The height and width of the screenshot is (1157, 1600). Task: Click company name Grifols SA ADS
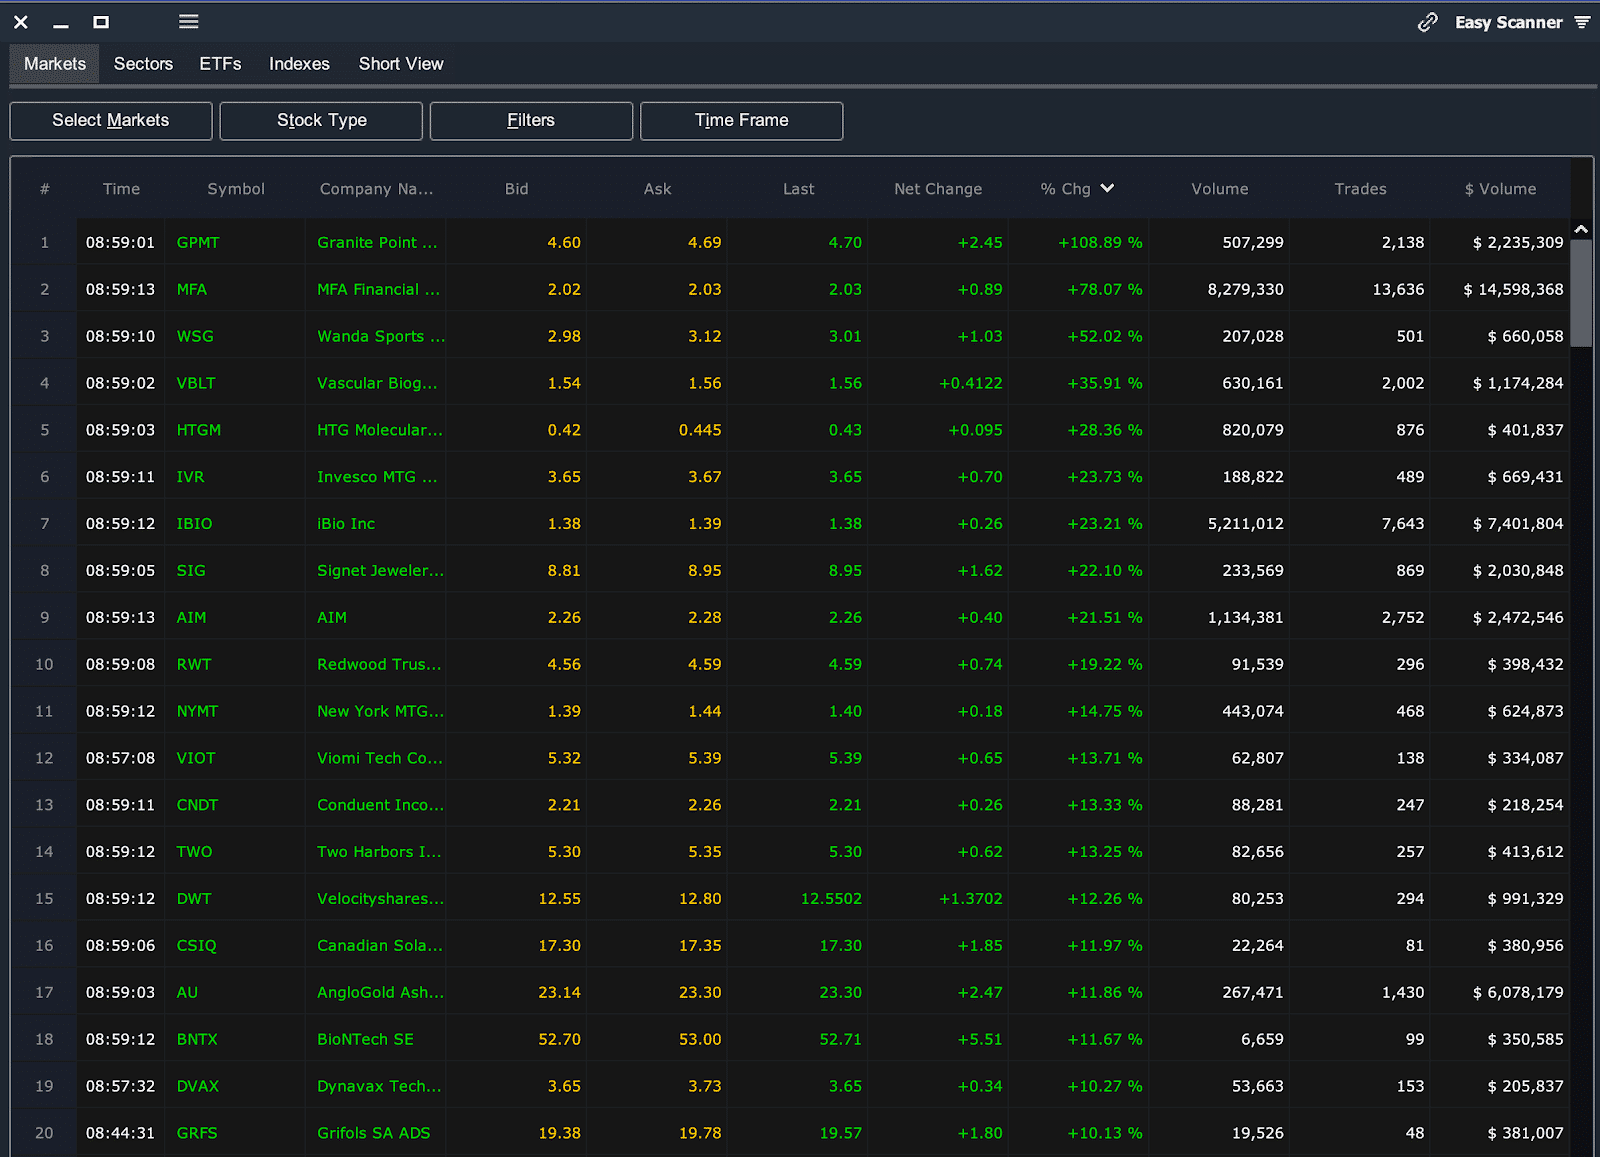[x=373, y=1134]
